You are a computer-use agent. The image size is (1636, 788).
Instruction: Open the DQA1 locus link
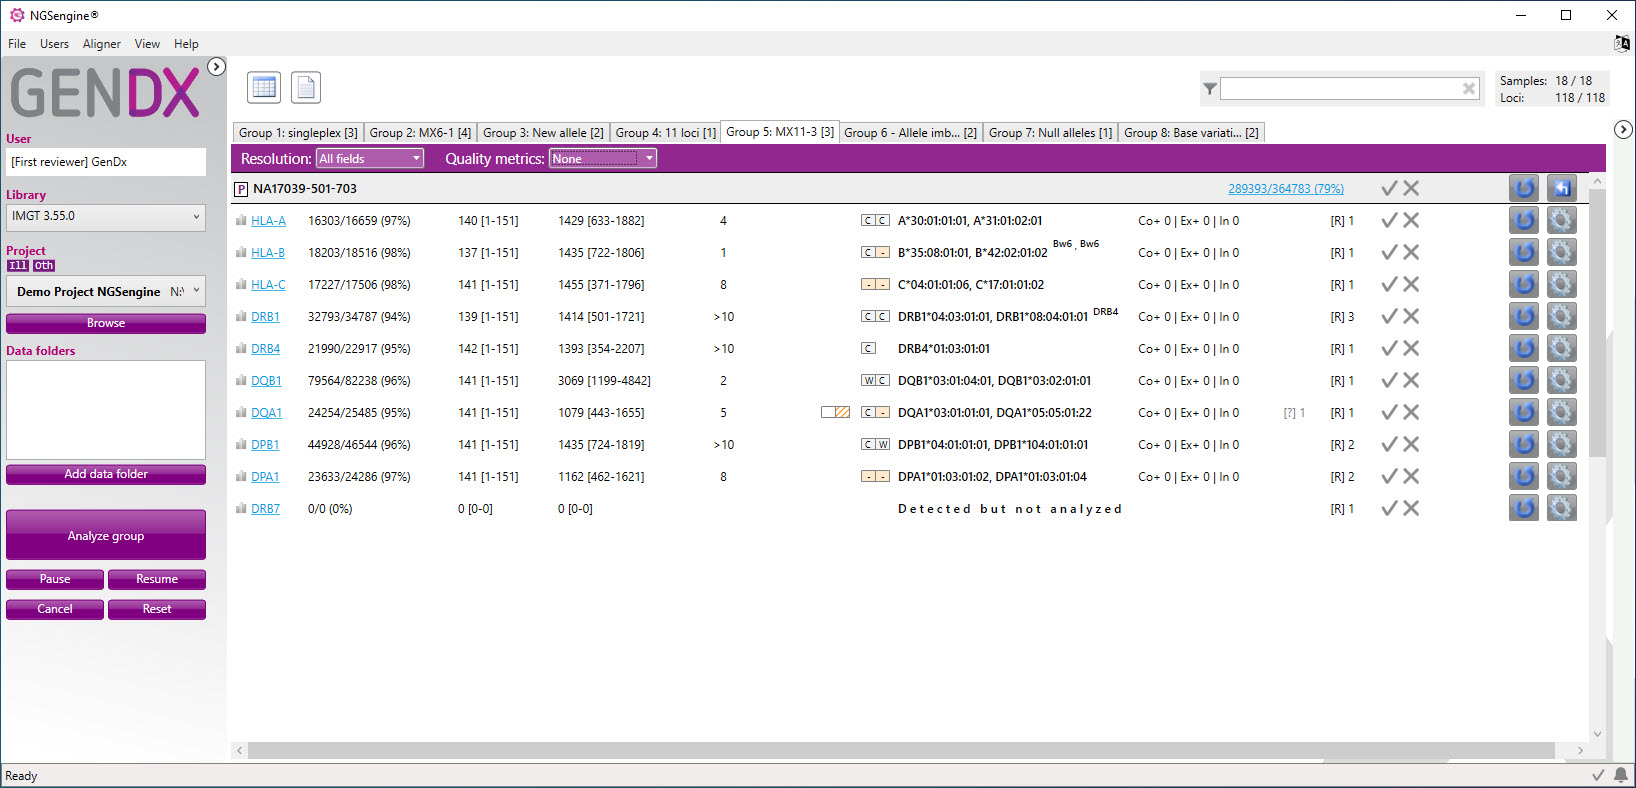tap(266, 413)
